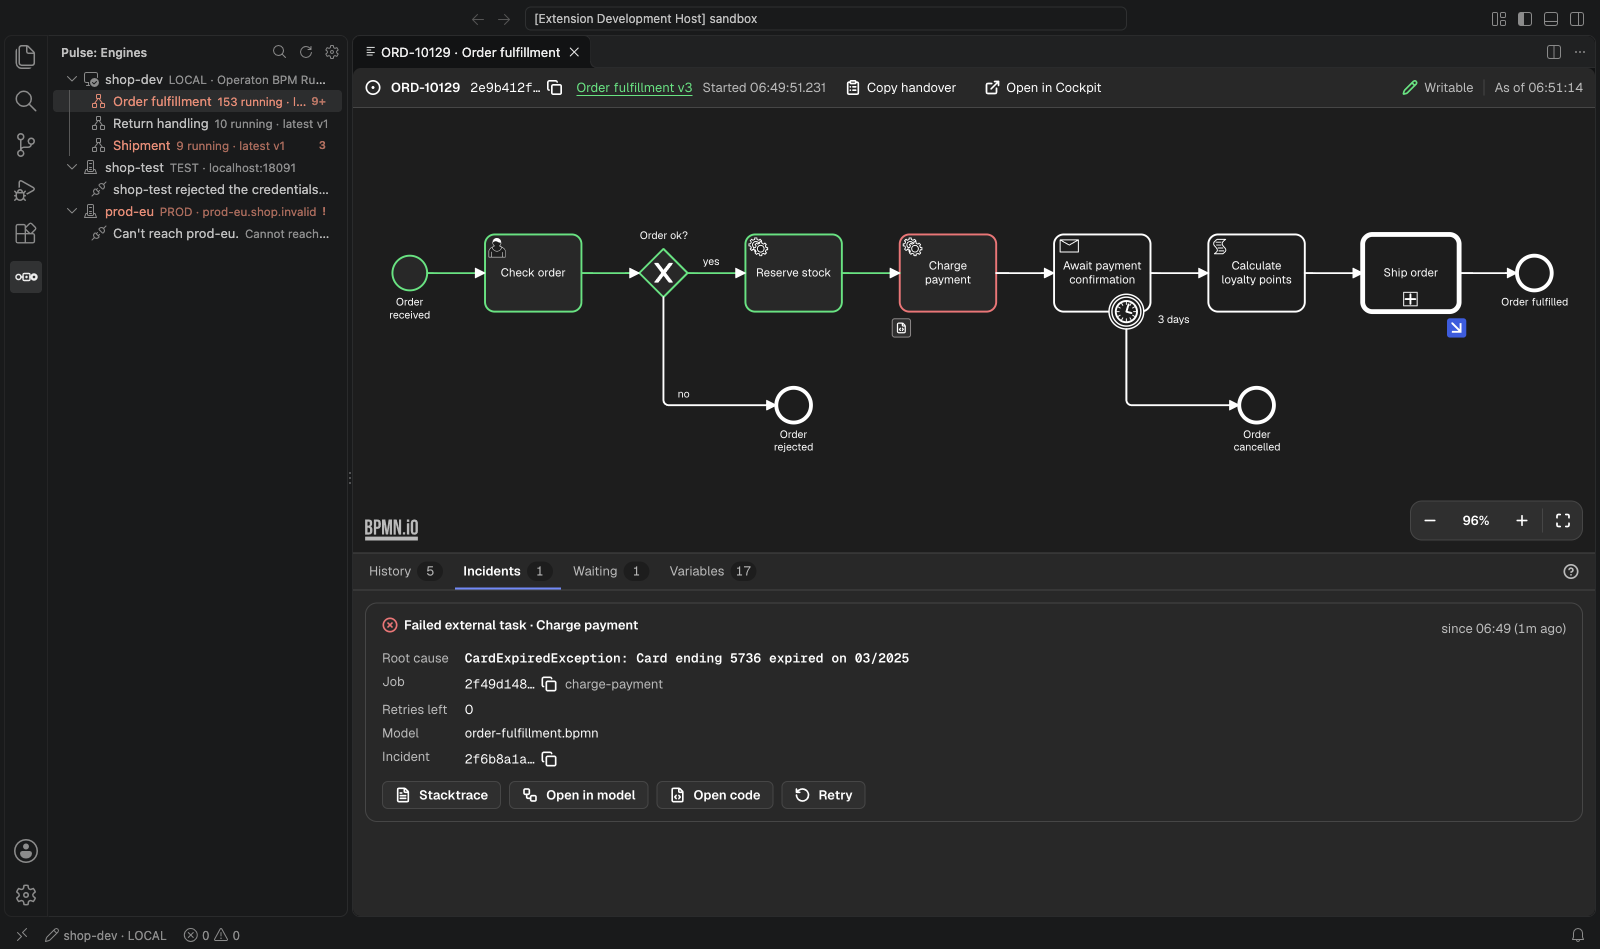Switch to the History tab
The width and height of the screenshot is (1600, 949).
404,572
